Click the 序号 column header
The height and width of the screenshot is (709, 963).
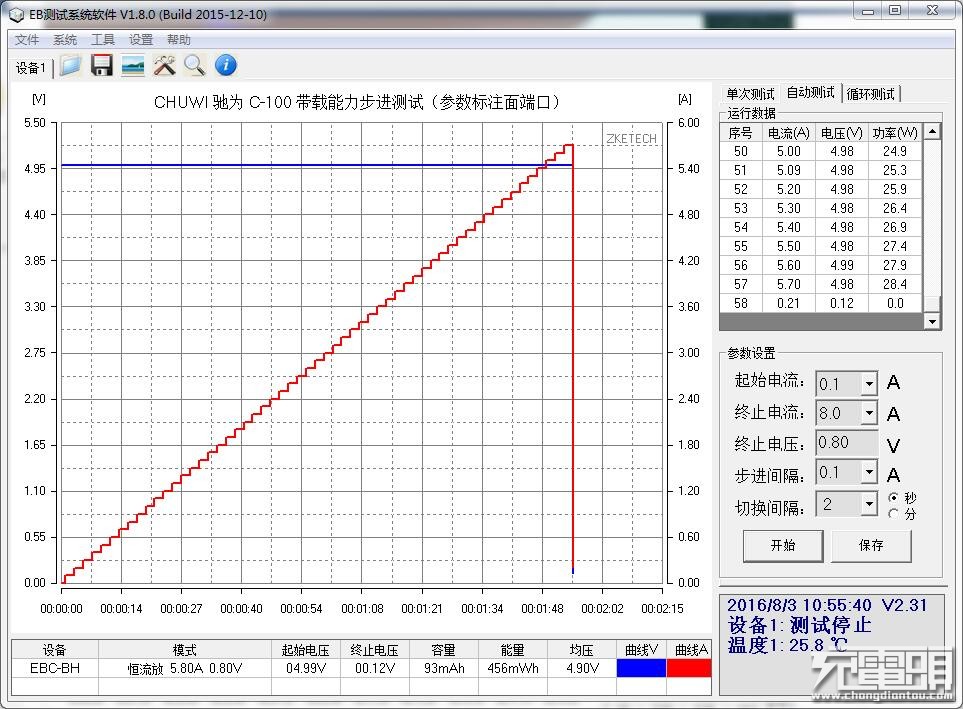(741, 133)
